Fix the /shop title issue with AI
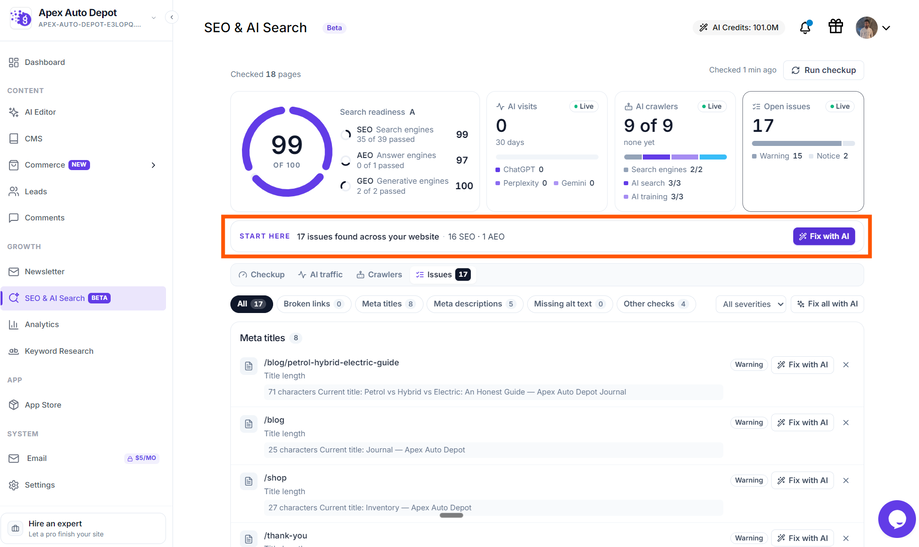The width and height of the screenshot is (919, 547). pos(802,480)
